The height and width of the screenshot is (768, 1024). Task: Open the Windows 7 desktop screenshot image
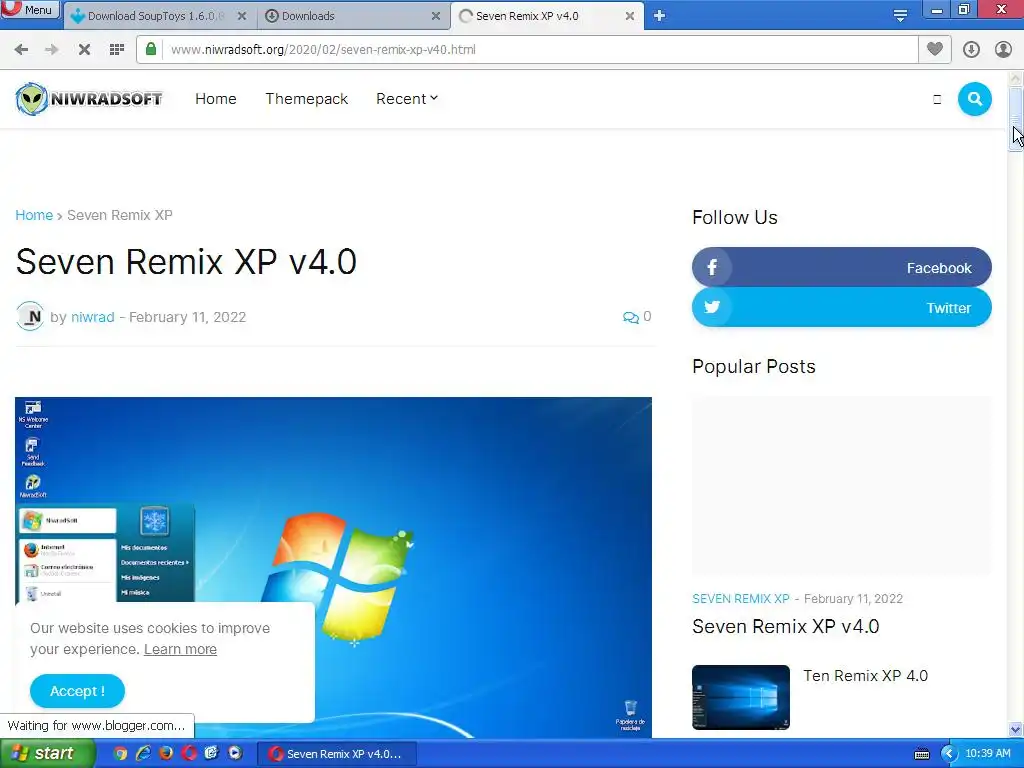coord(333,567)
